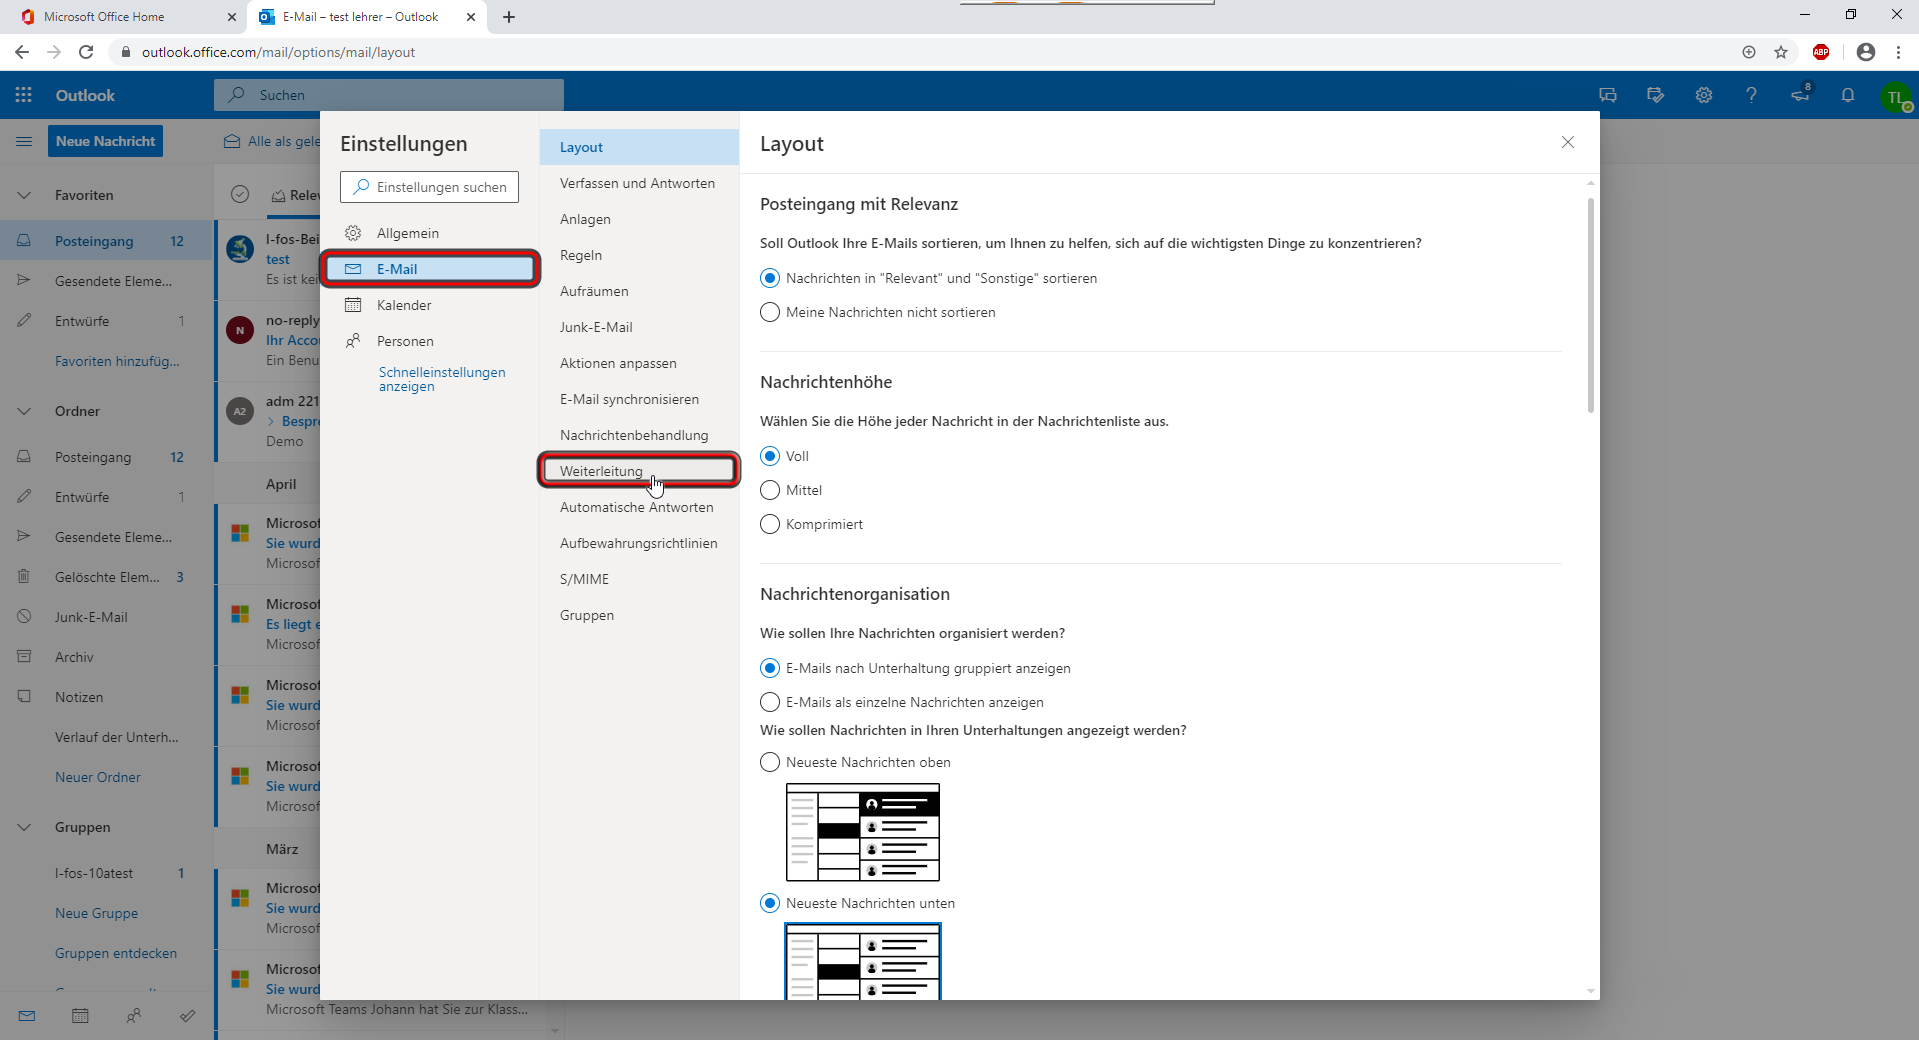Open People view at bottom left
1919x1040 pixels.
click(x=134, y=1016)
